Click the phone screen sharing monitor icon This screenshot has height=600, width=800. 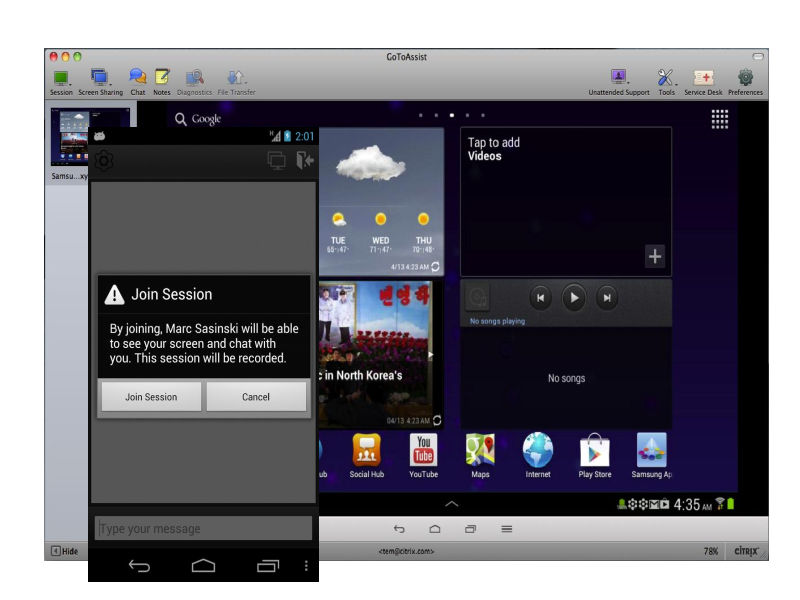click(x=277, y=161)
